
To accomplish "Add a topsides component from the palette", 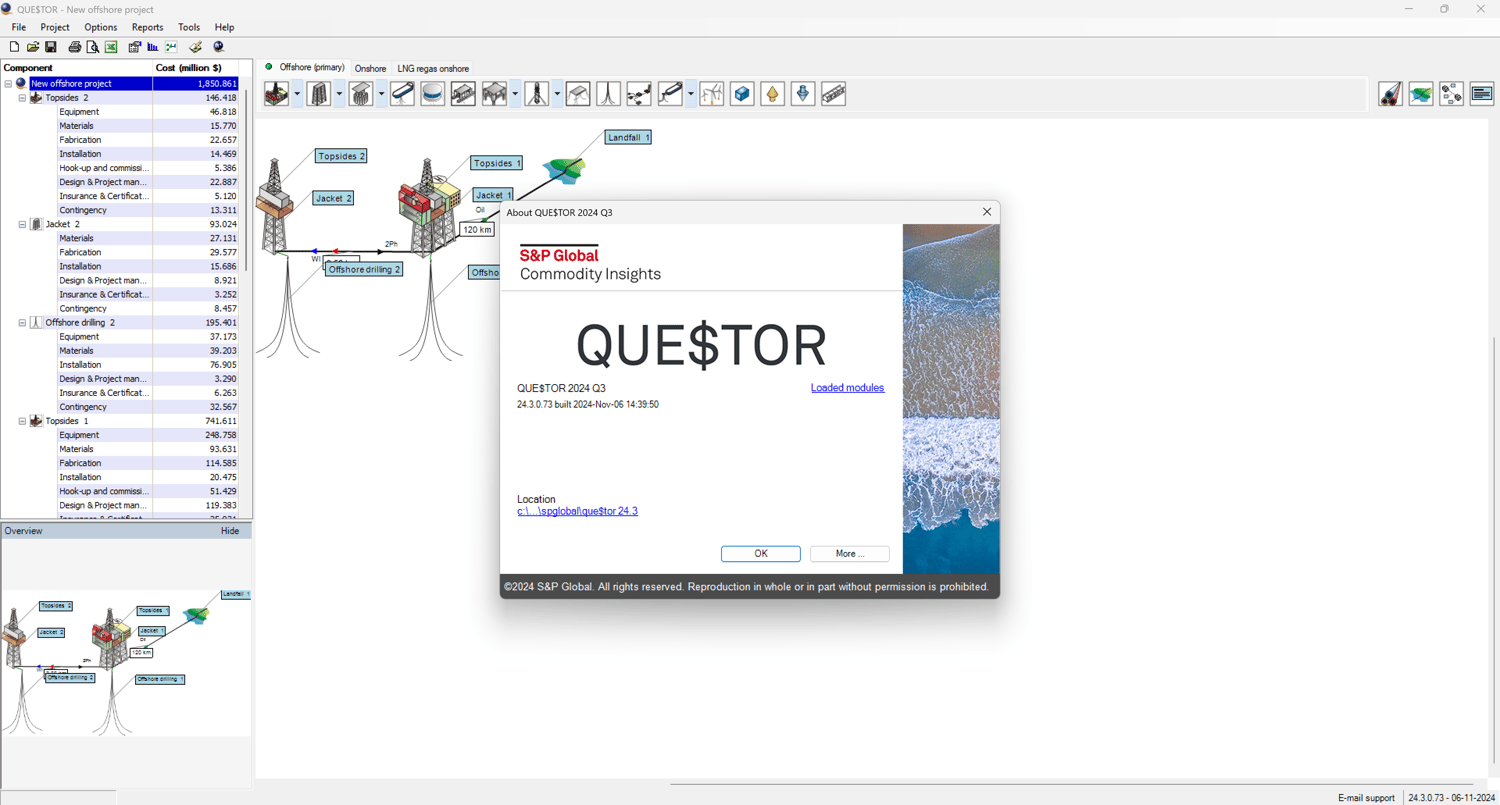I will (x=277, y=94).
